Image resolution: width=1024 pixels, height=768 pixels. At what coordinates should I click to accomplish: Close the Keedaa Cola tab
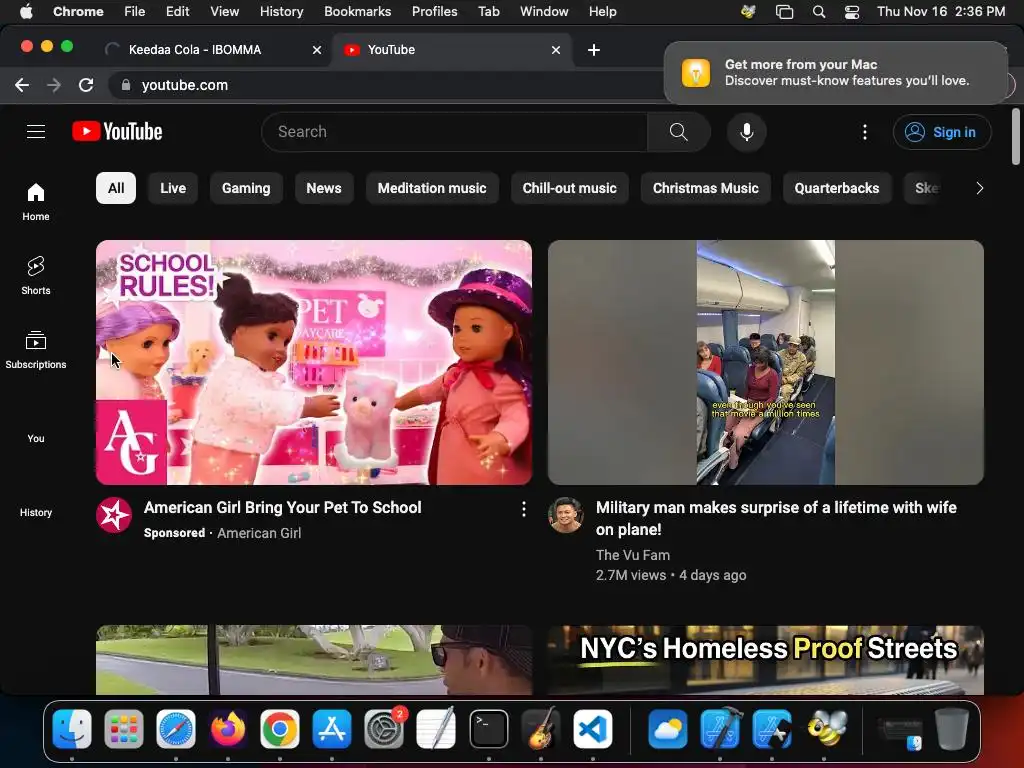(x=317, y=50)
